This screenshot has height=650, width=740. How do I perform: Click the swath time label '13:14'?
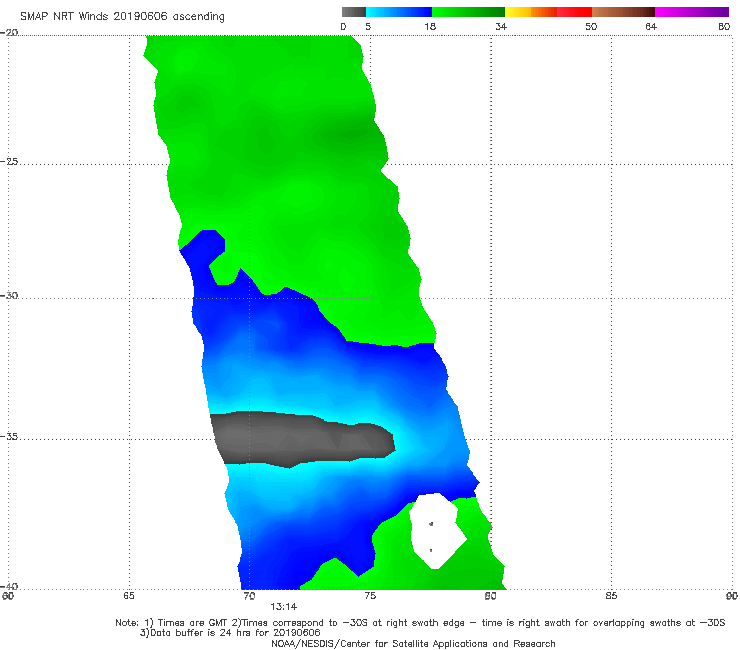tap(284, 607)
